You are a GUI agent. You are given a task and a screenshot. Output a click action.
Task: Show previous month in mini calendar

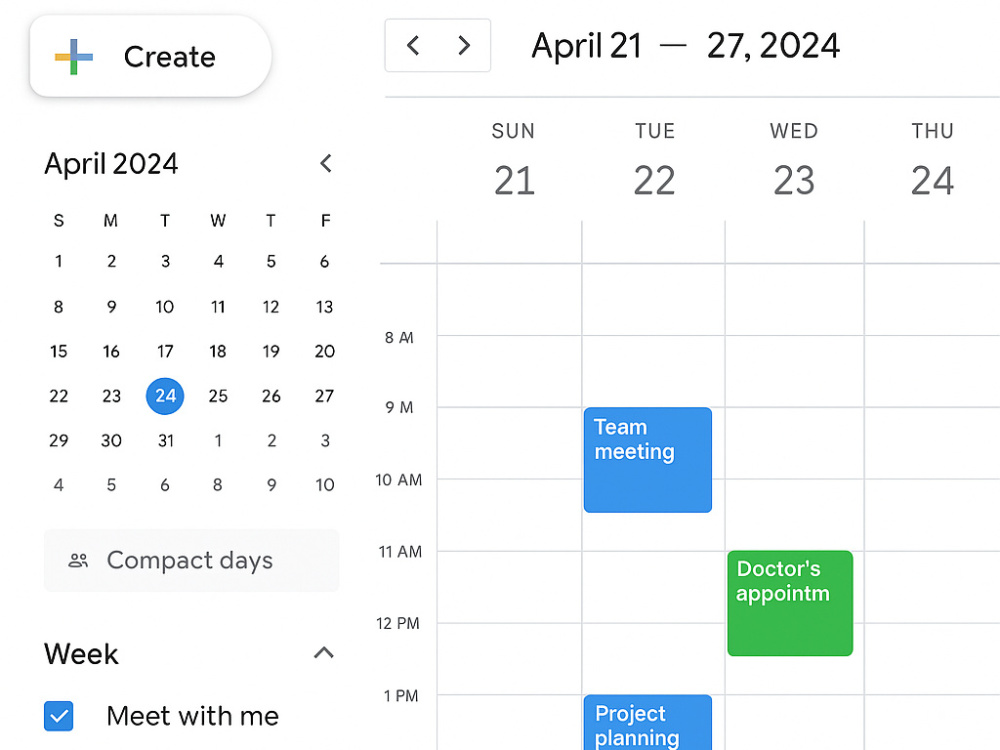pos(326,163)
